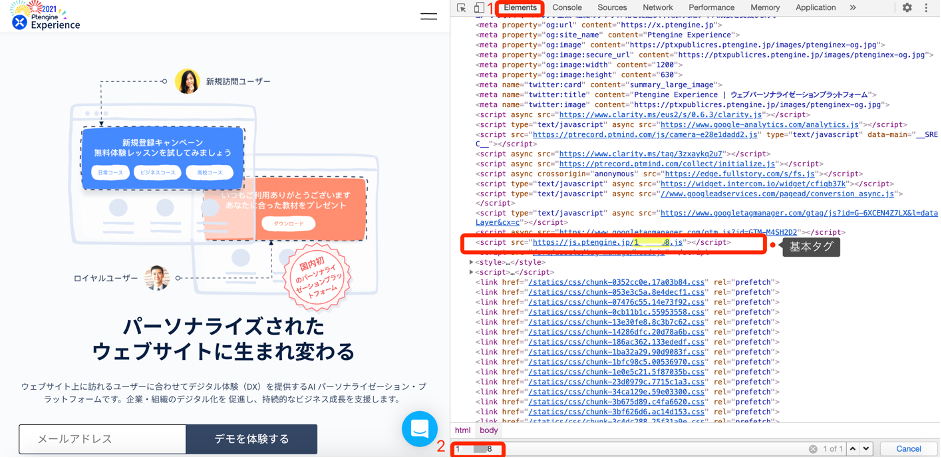Go to previous search result arrow
The height and width of the screenshot is (458, 941).
[852, 448]
